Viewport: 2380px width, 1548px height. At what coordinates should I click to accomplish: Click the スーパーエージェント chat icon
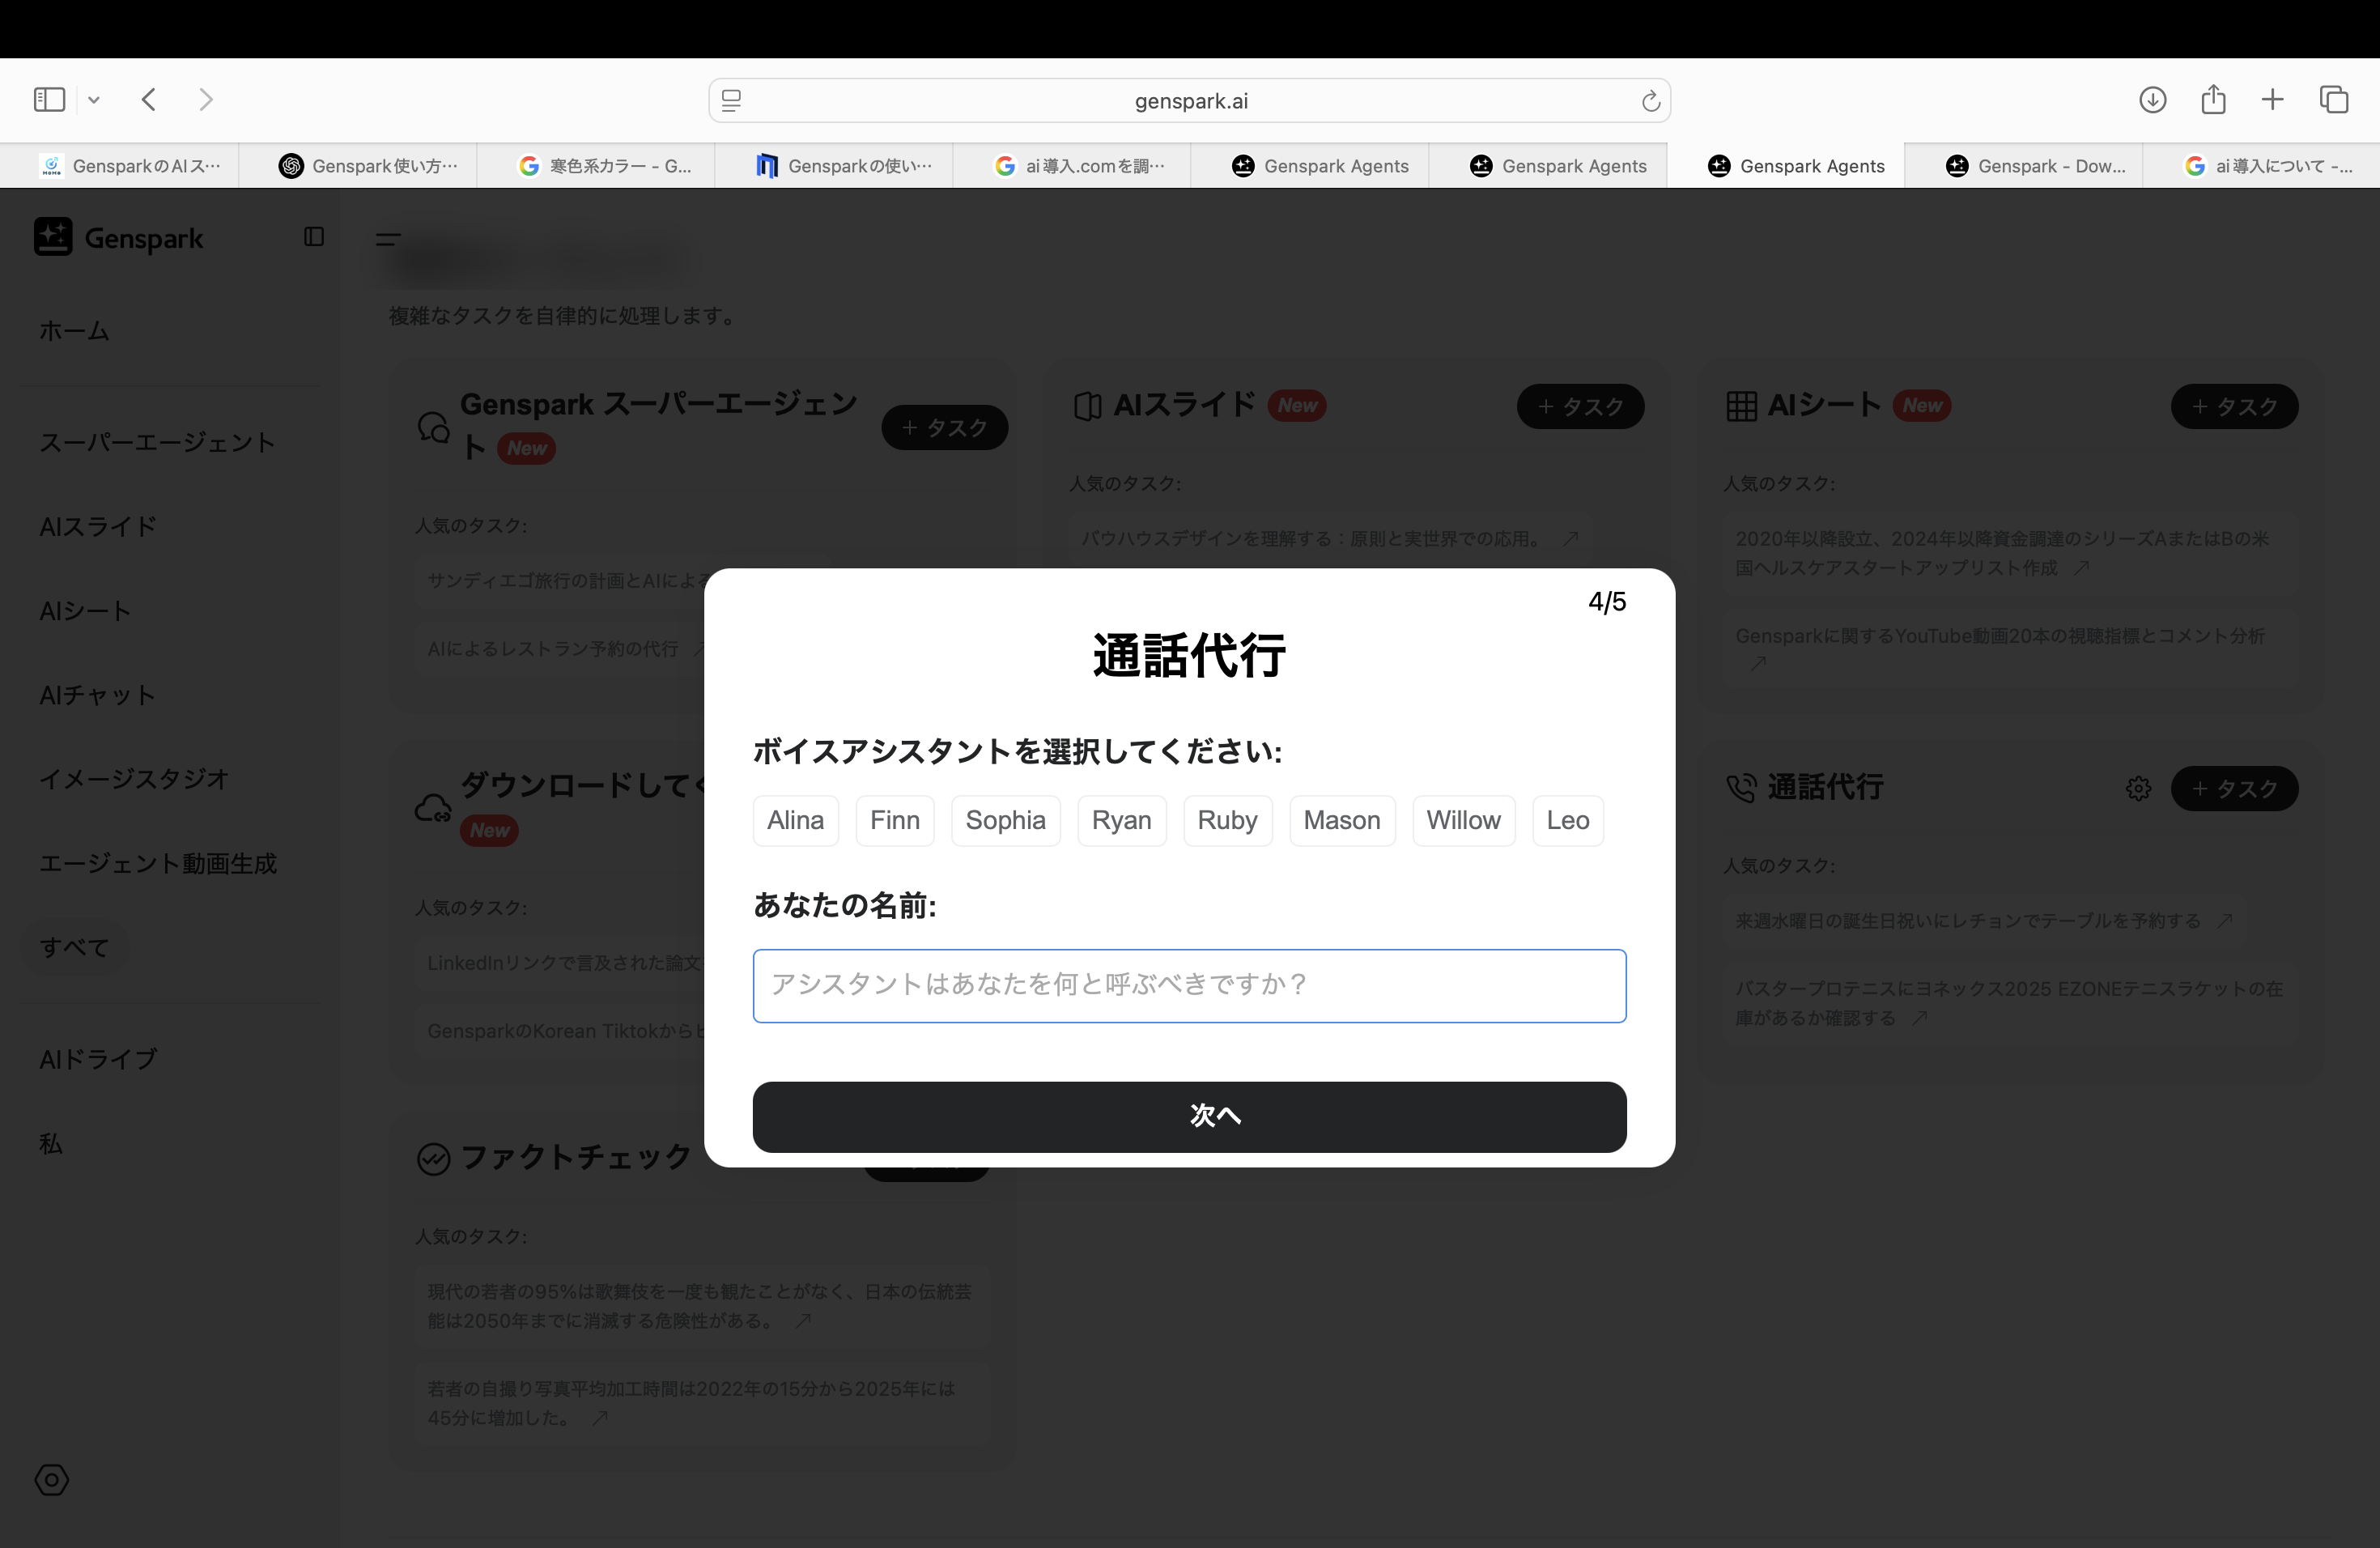tap(433, 427)
